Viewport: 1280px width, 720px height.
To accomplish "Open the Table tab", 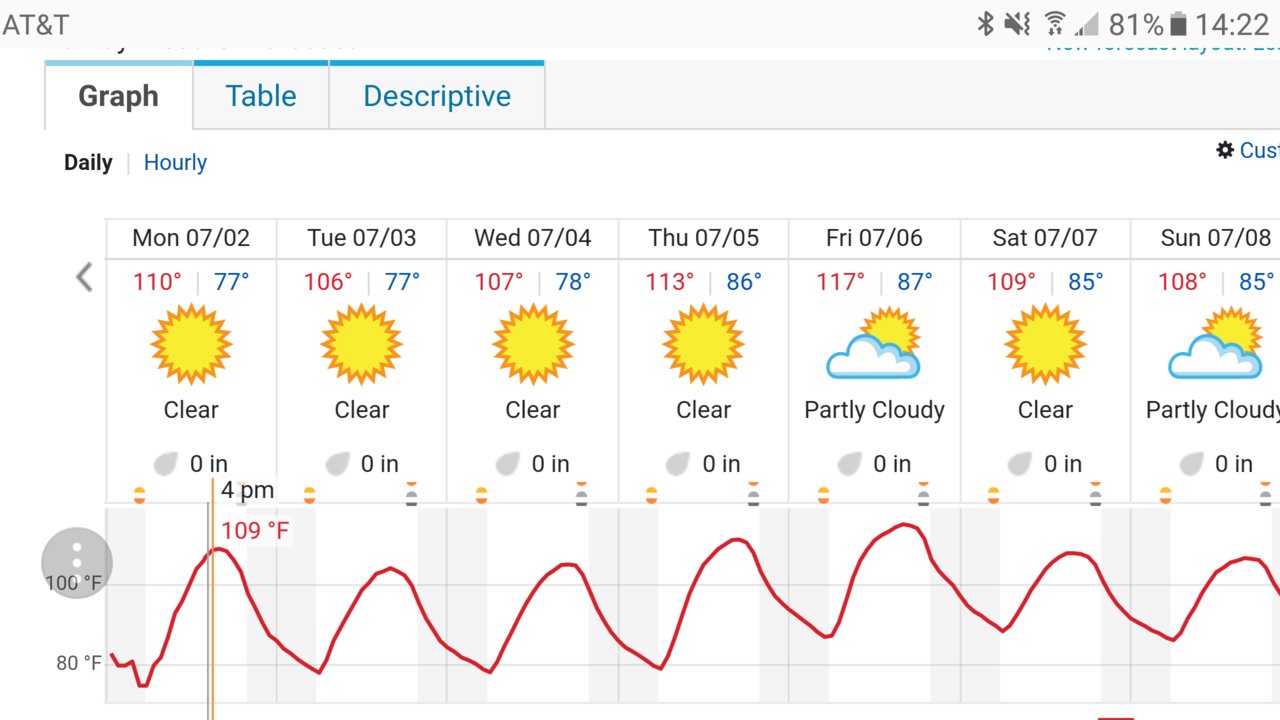I will 261,96.
